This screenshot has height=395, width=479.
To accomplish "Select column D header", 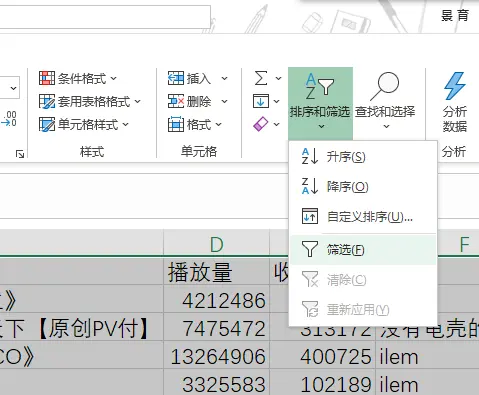I will pyautogui.click(x=216, y=244).
